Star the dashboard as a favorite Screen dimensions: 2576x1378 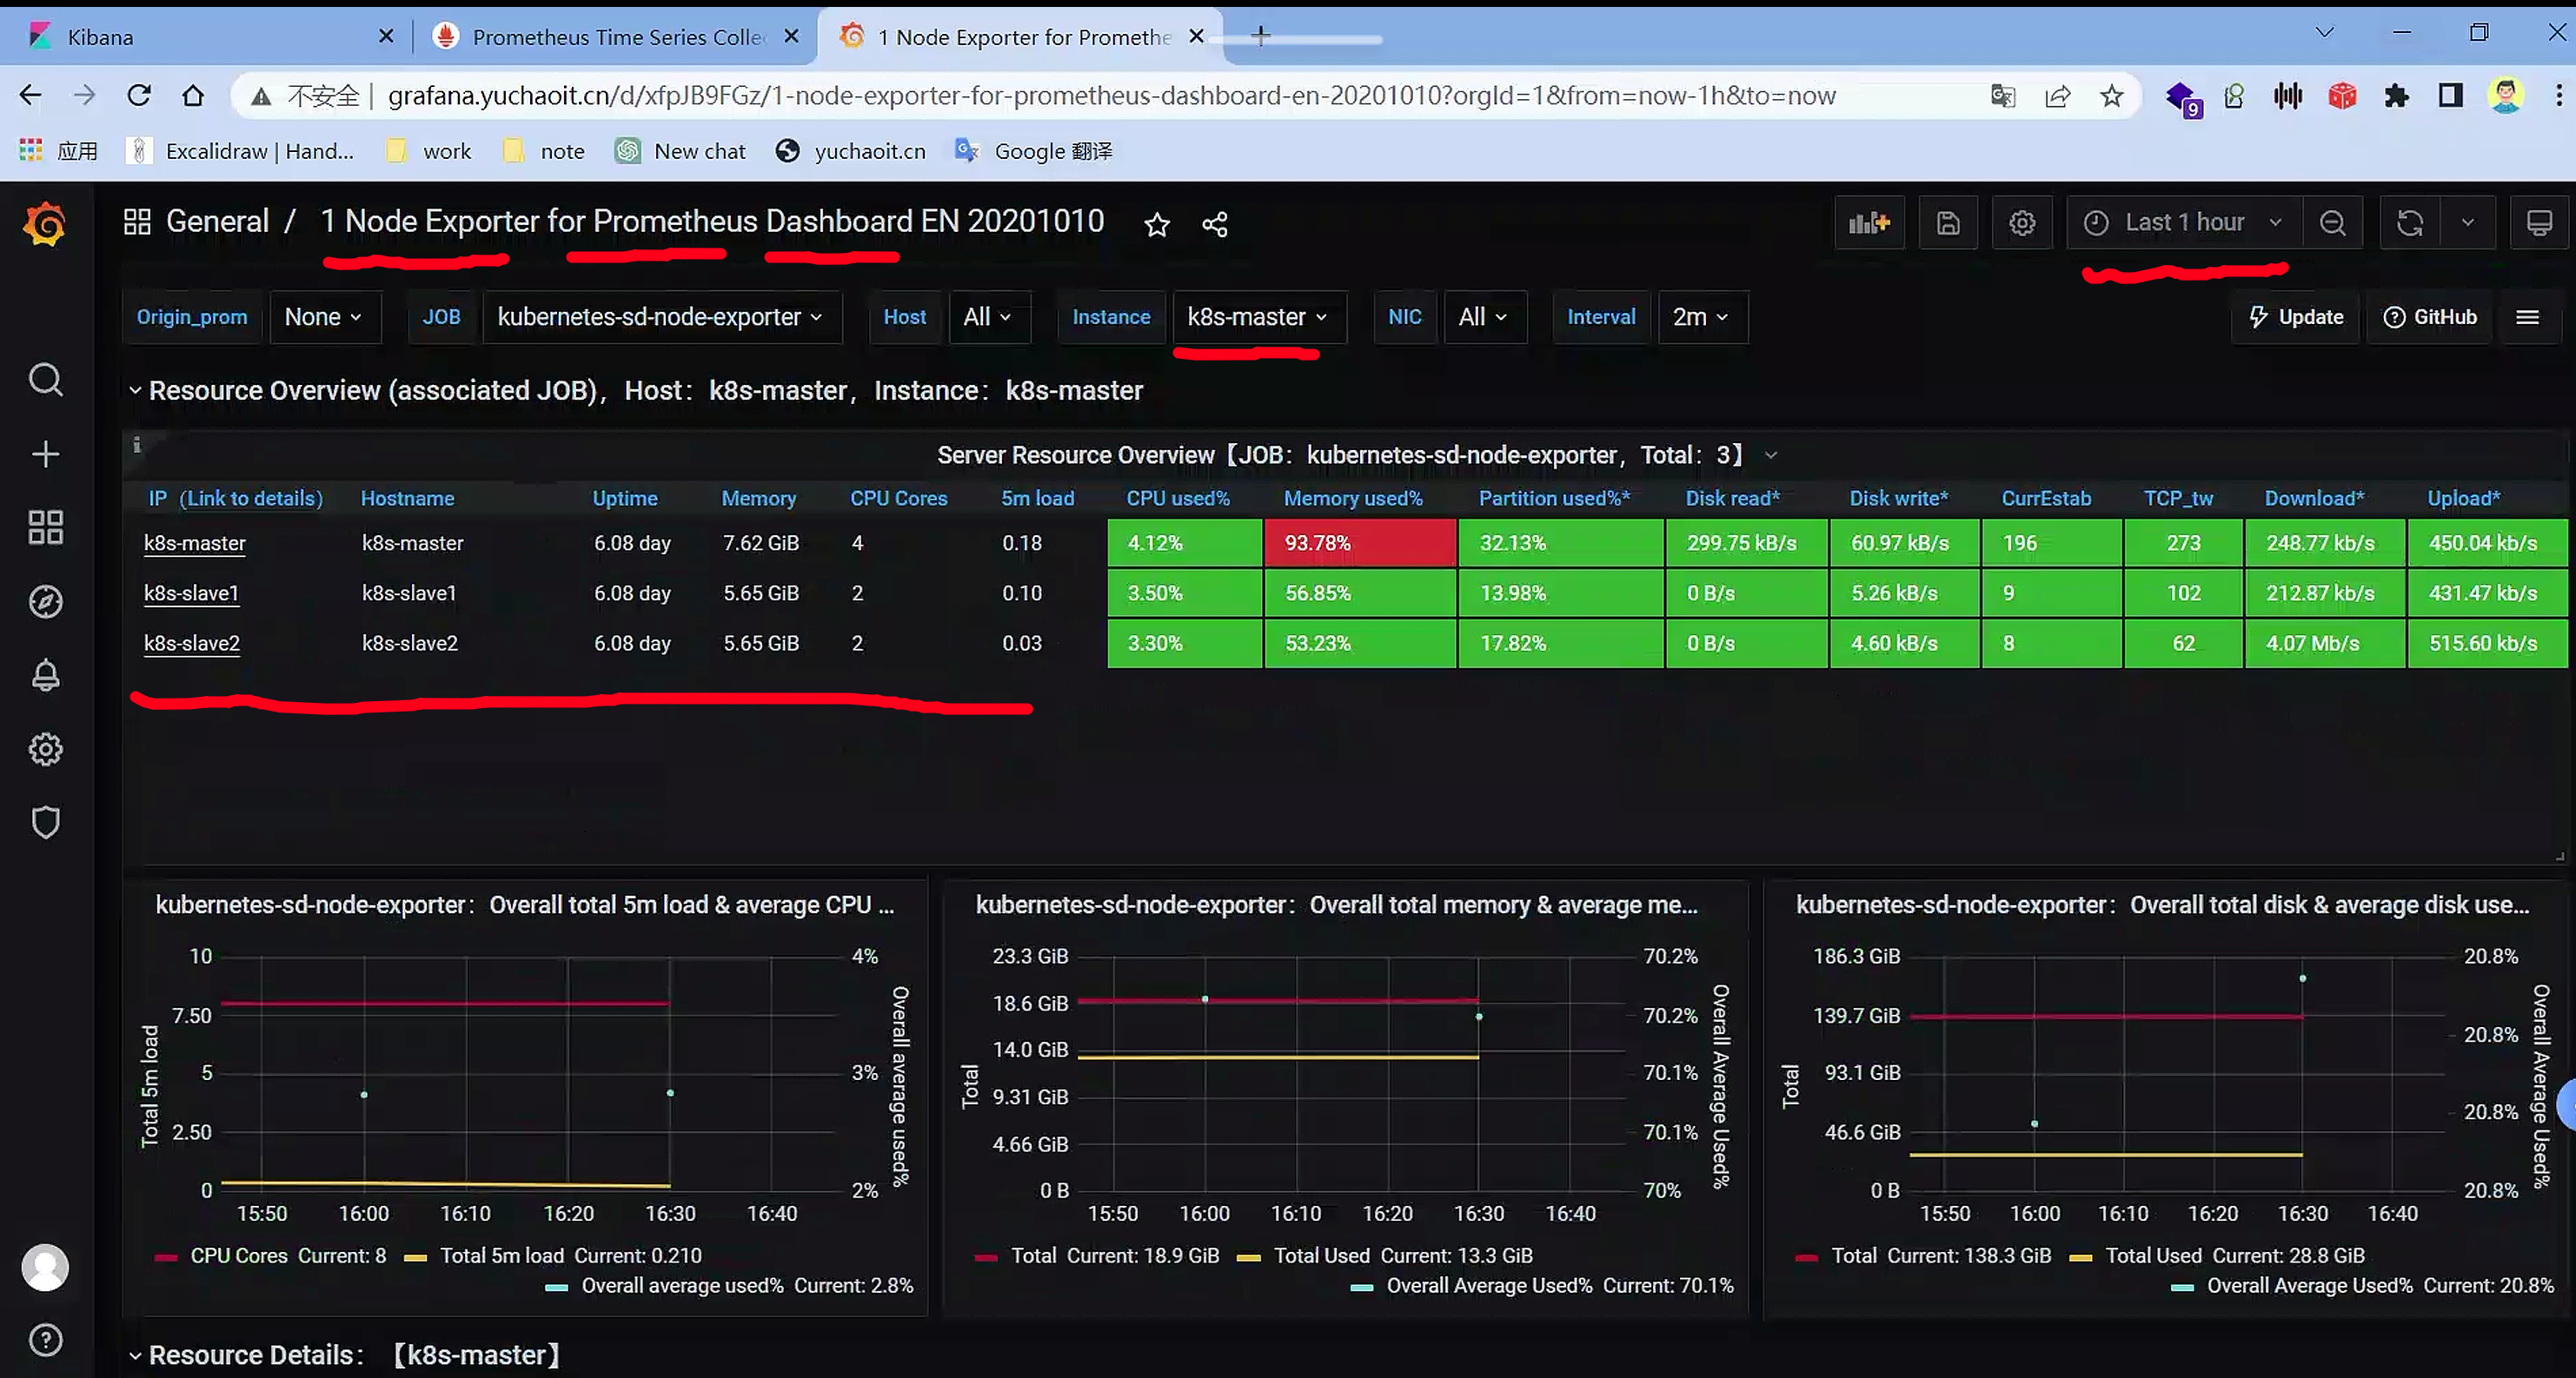click(1157, 224)
